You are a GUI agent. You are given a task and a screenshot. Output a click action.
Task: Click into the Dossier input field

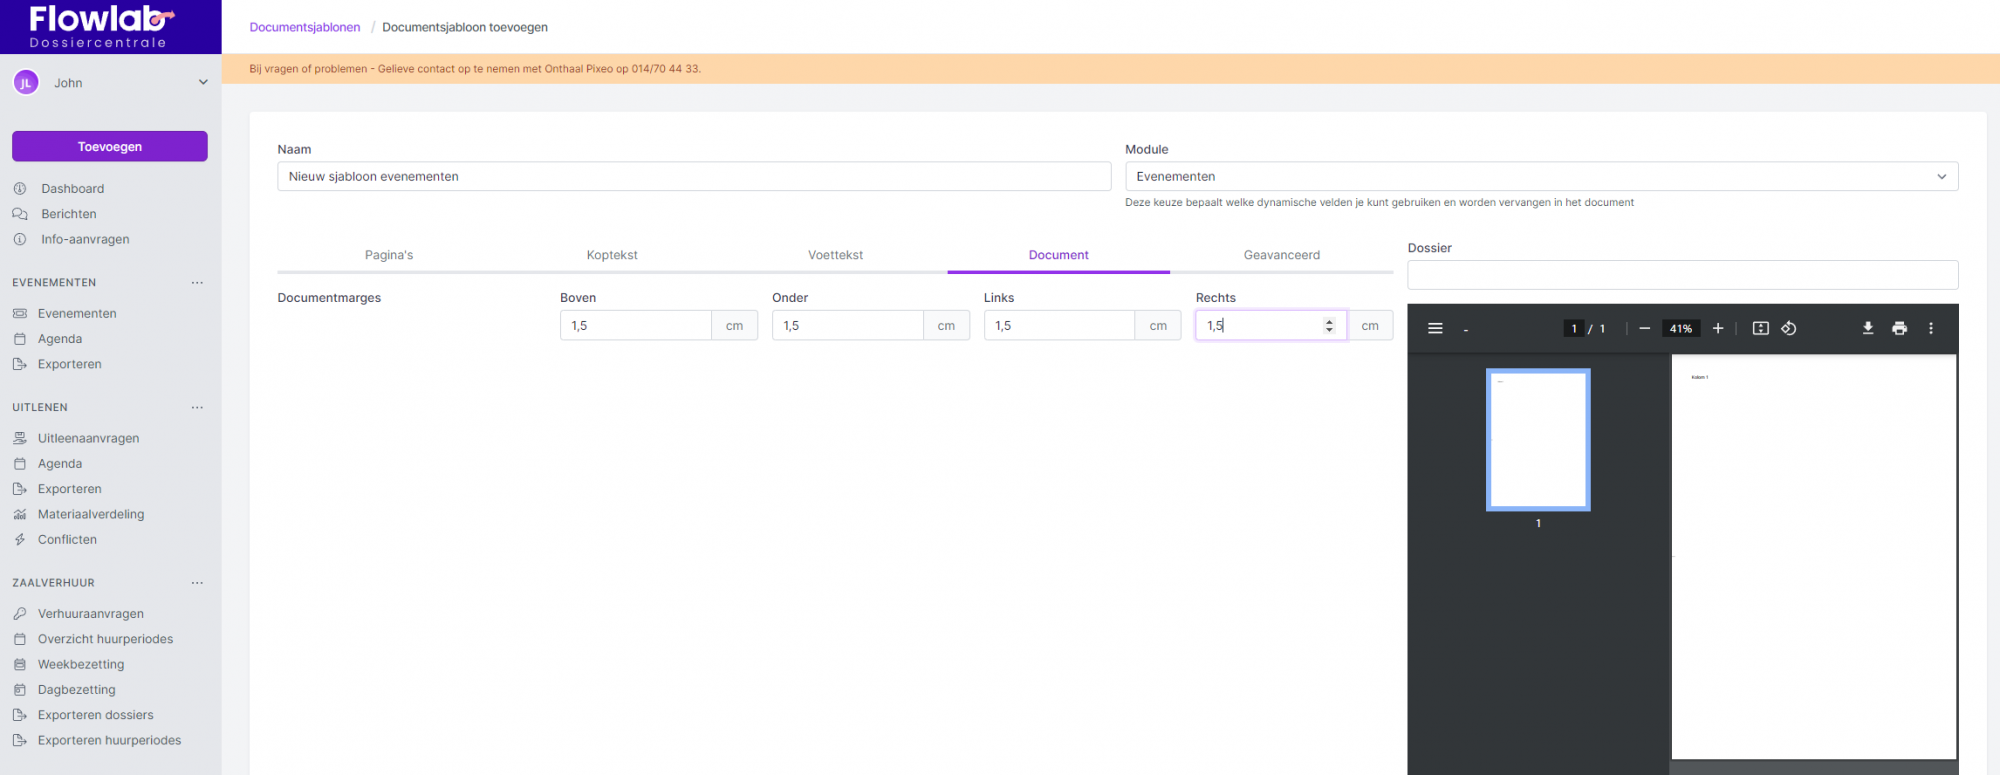coord(1682,275)
